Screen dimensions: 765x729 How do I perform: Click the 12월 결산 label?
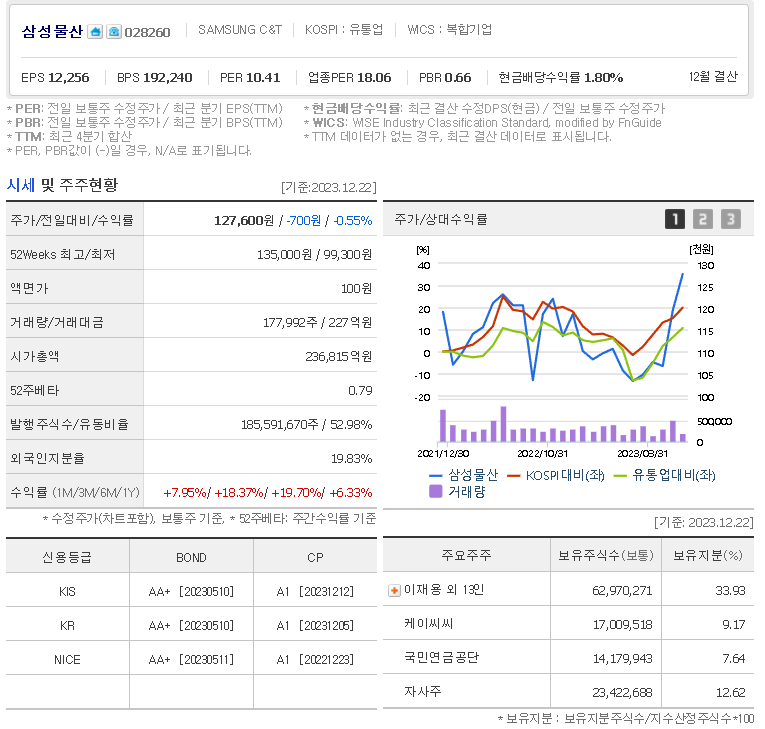[713, 77]
